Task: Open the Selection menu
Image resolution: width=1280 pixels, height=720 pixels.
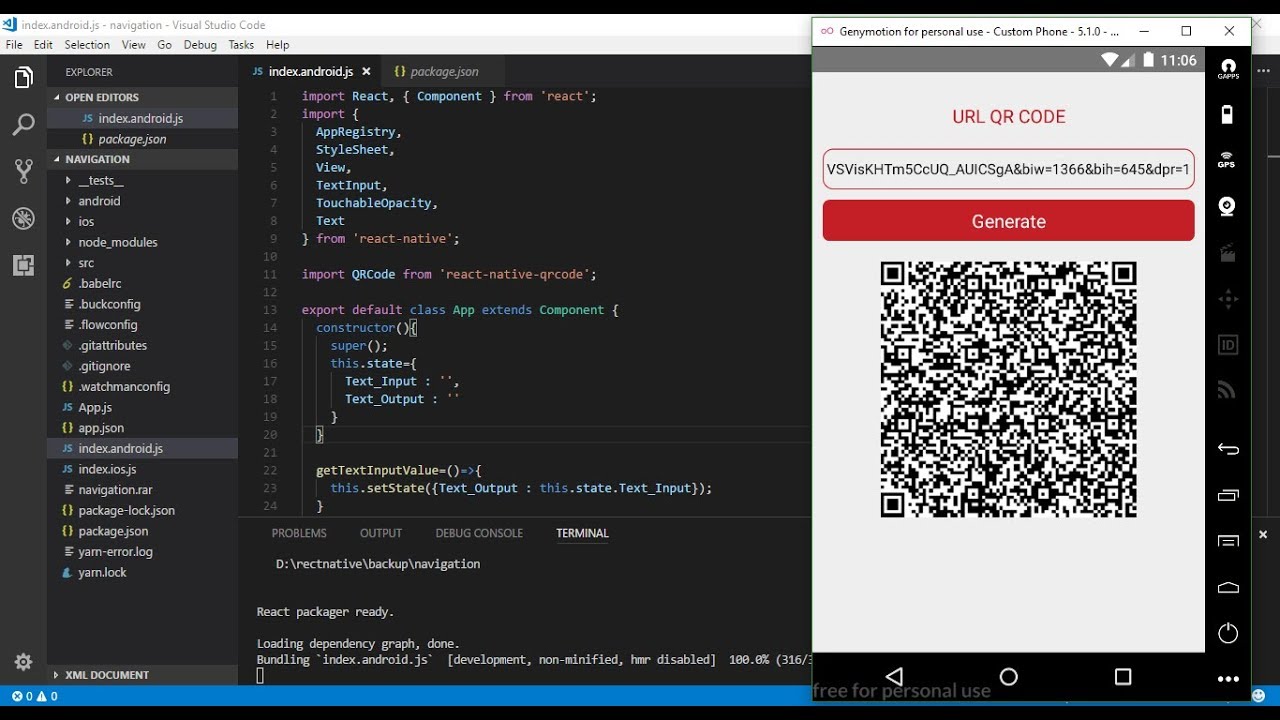Action: tap(87, 45)
